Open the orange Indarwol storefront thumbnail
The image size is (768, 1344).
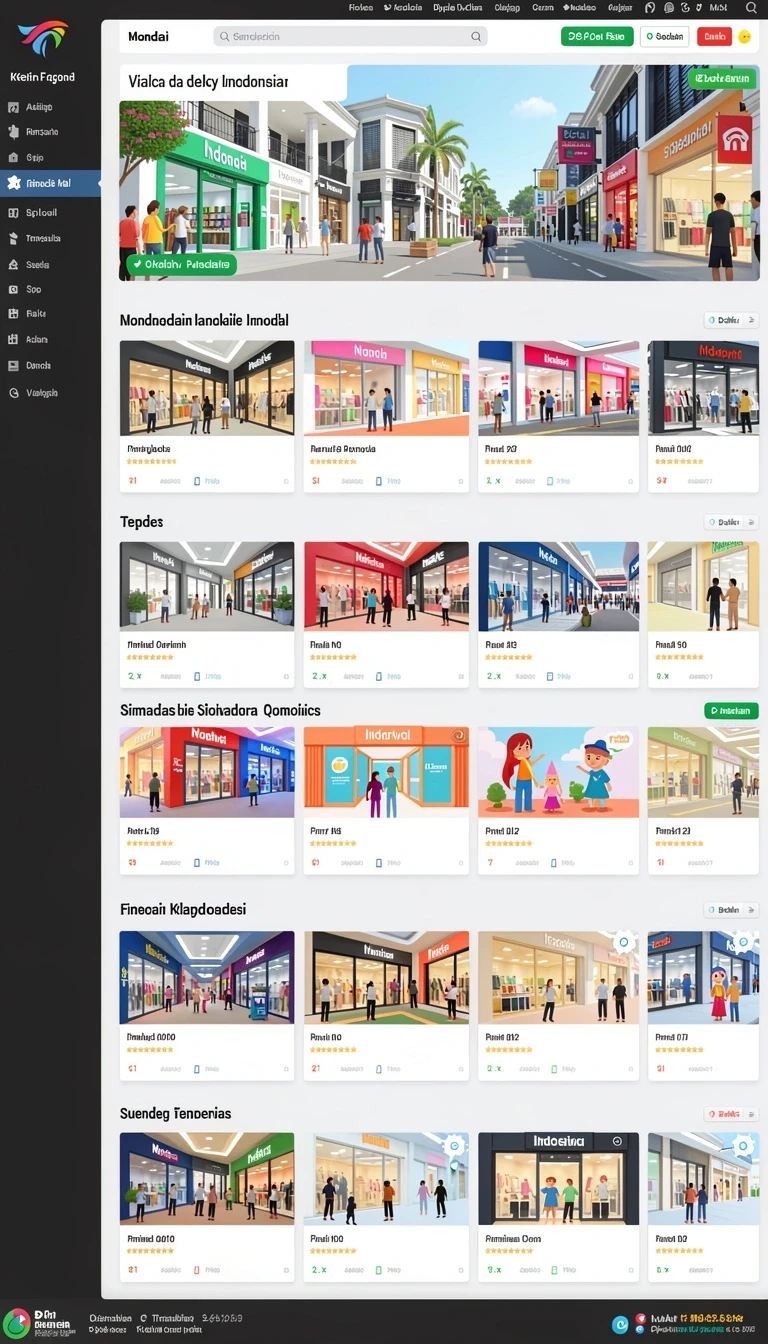pyautogui.click(x=386, y=772)
